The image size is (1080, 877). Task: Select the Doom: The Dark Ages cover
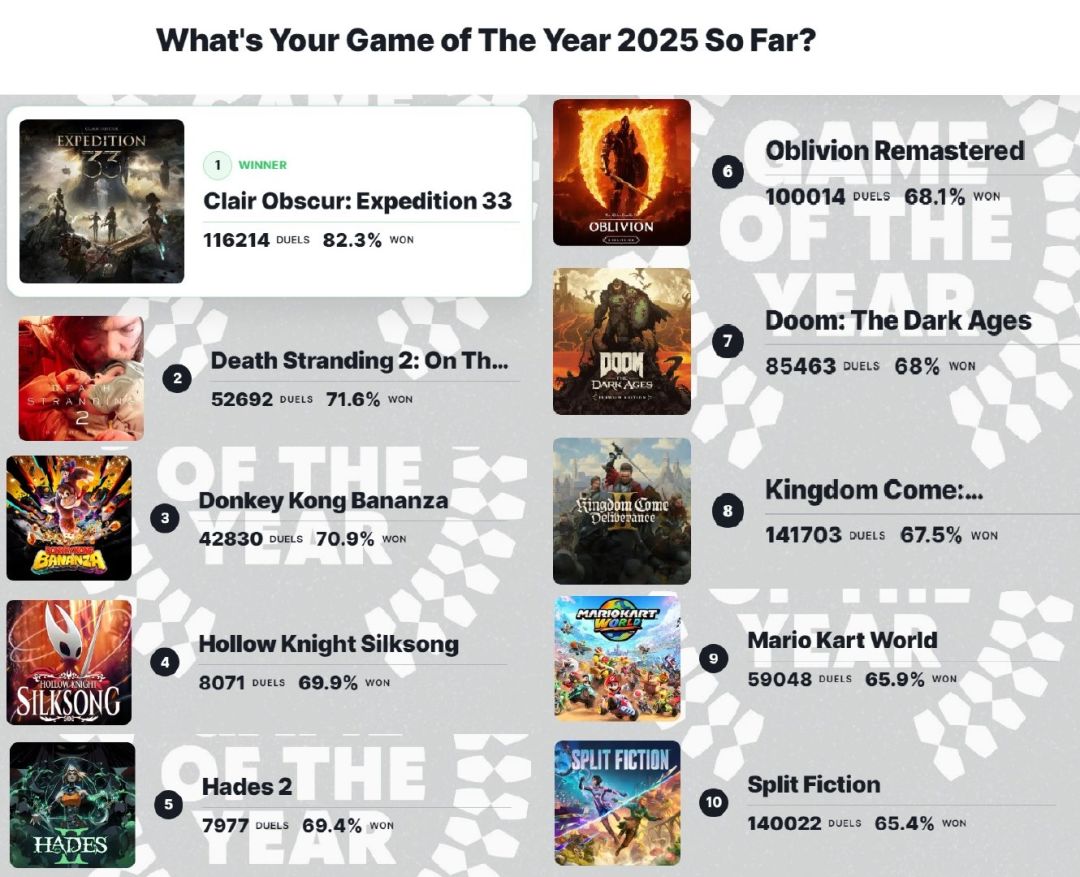click(x=621, y=341)
